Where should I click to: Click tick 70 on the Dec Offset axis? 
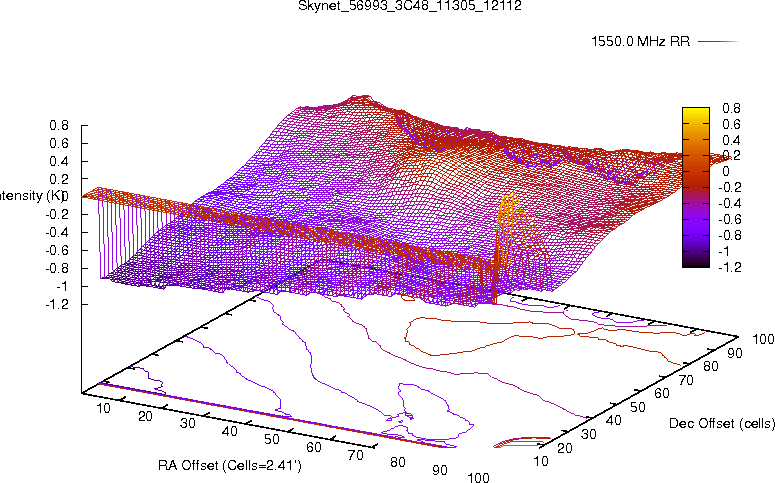click(686, 380)
